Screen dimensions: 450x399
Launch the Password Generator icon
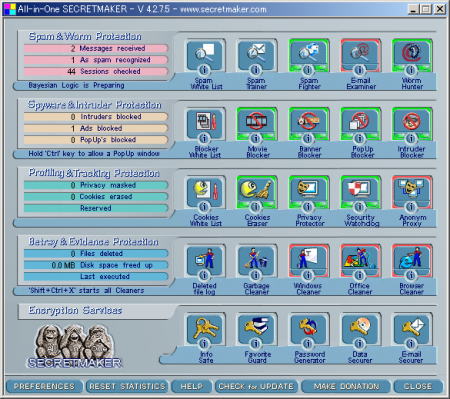coord(309,327)
